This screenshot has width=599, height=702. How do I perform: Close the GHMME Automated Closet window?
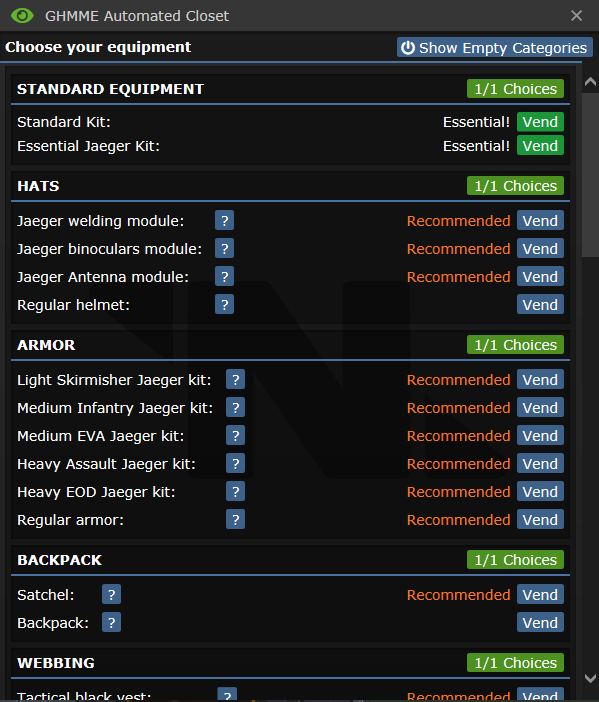tap(577, 16)
